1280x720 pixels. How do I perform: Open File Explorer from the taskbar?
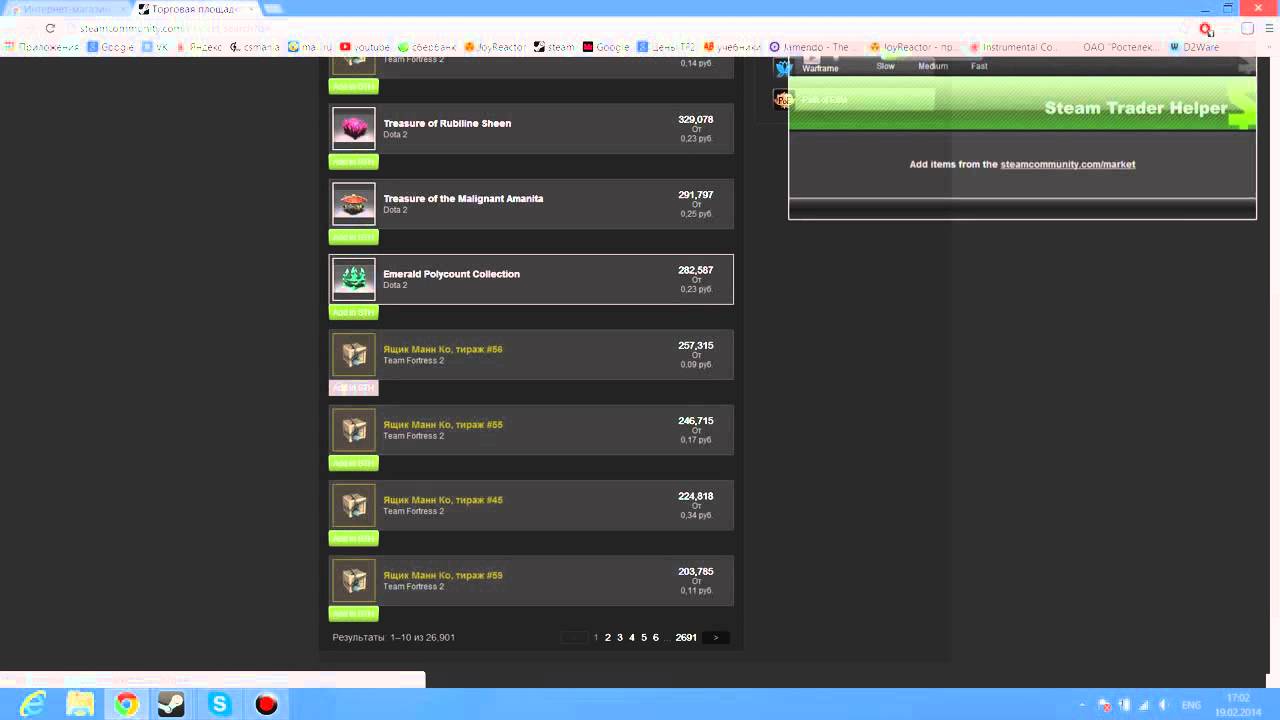coord(79,704)
